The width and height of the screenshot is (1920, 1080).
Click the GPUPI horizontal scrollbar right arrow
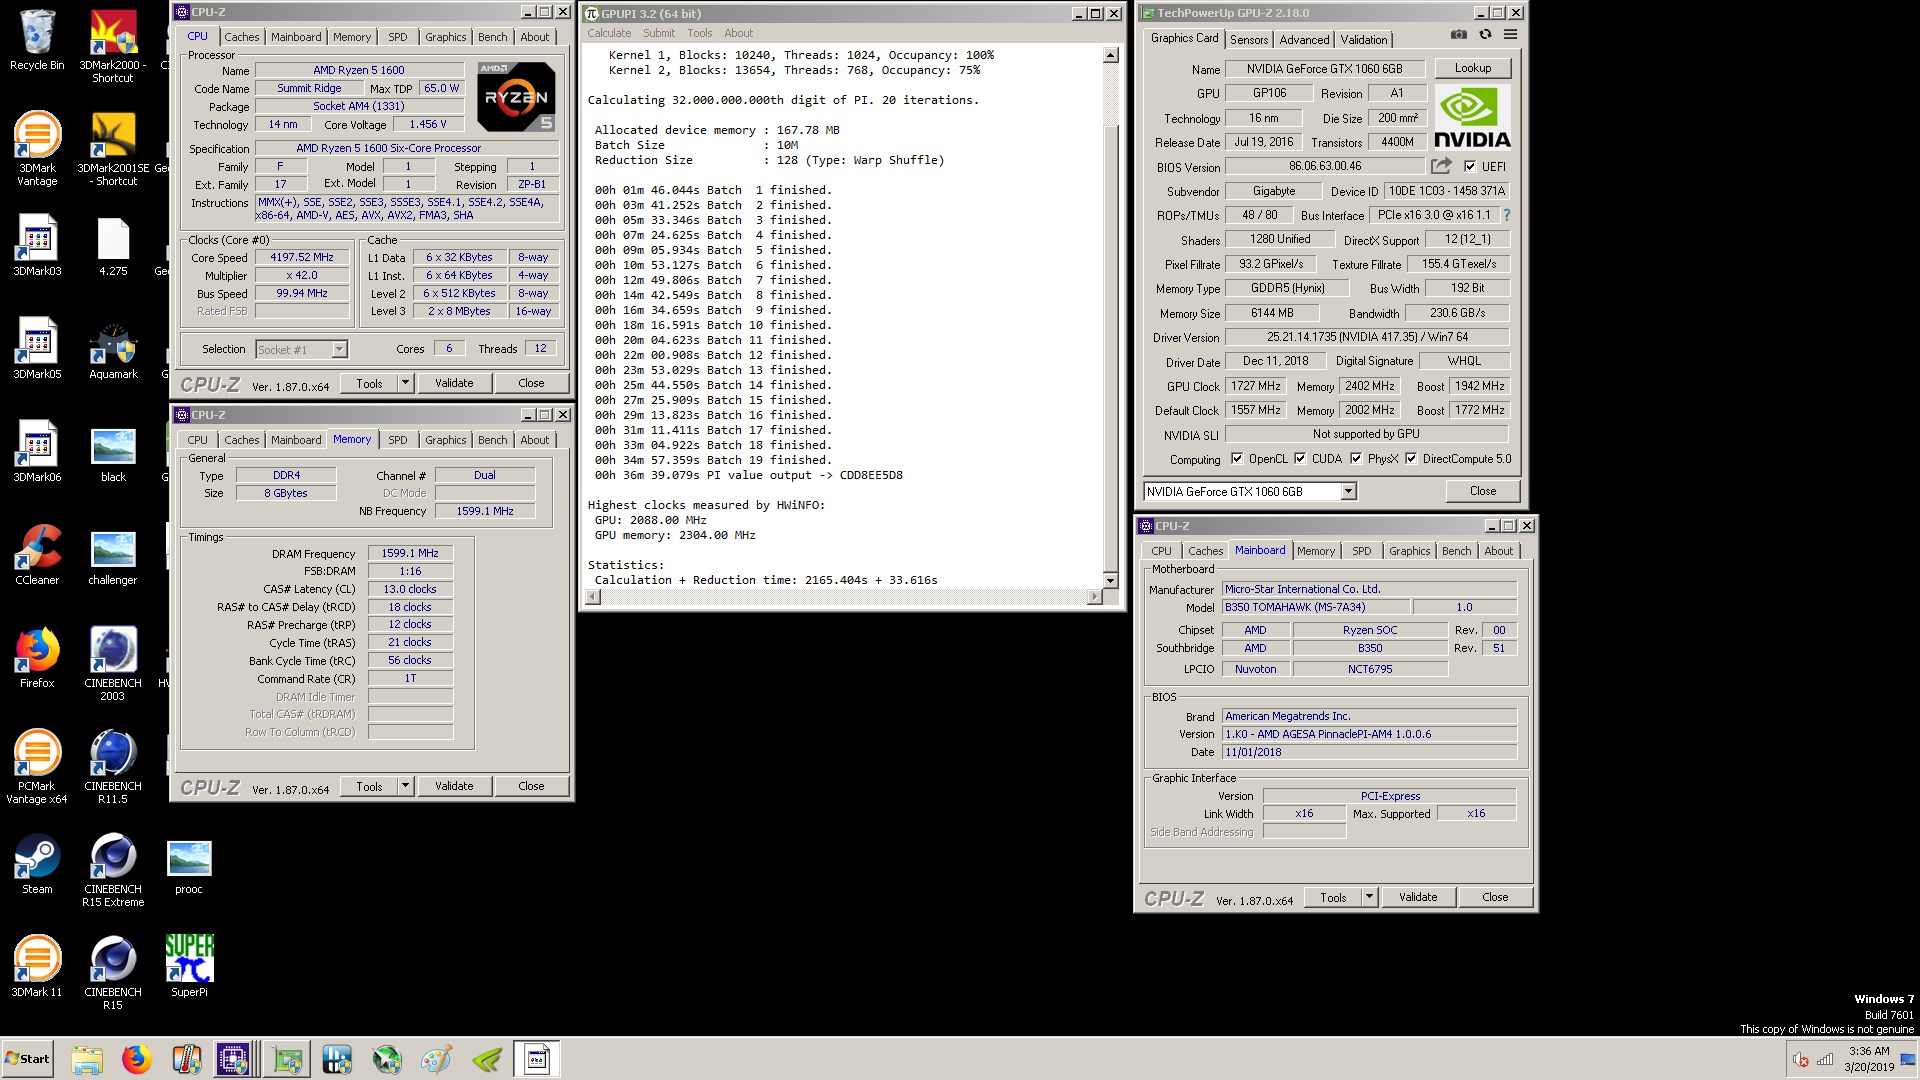click(1094, 597)
